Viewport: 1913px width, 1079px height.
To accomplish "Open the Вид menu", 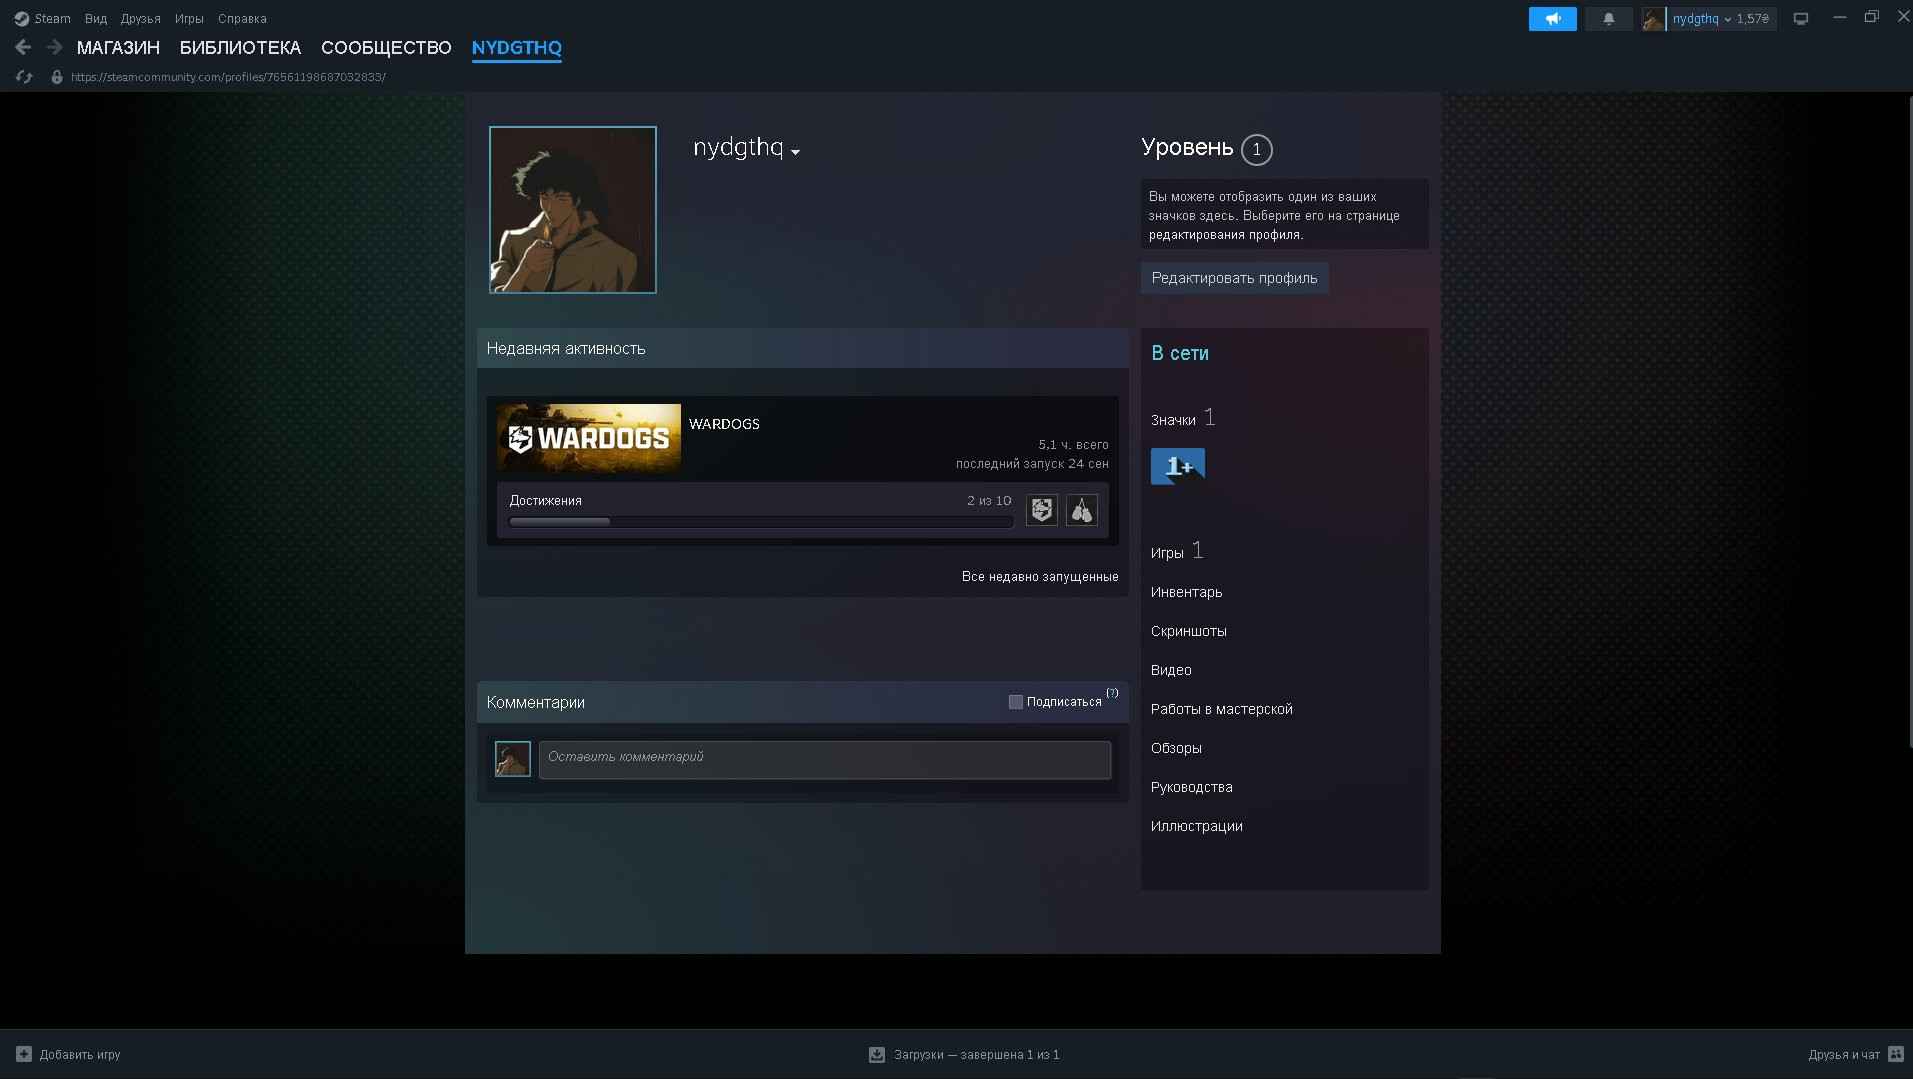I will pyautogui.click(x=96, y=18).
